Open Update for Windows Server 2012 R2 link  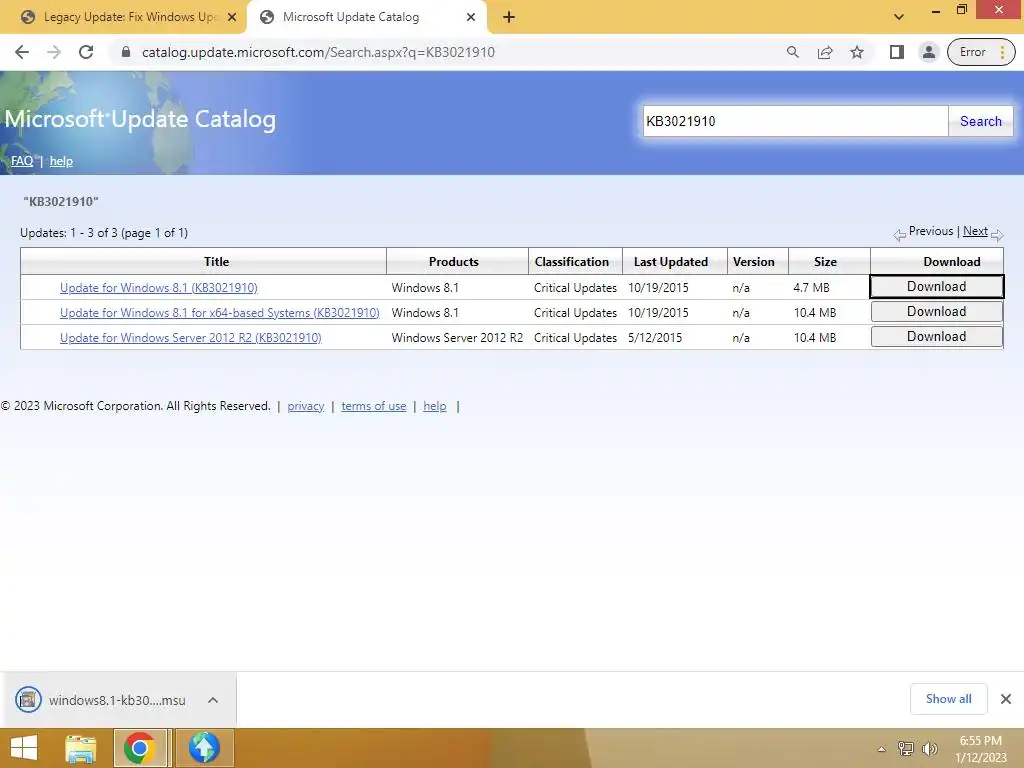pyautogui.click(x=191, y=338)
